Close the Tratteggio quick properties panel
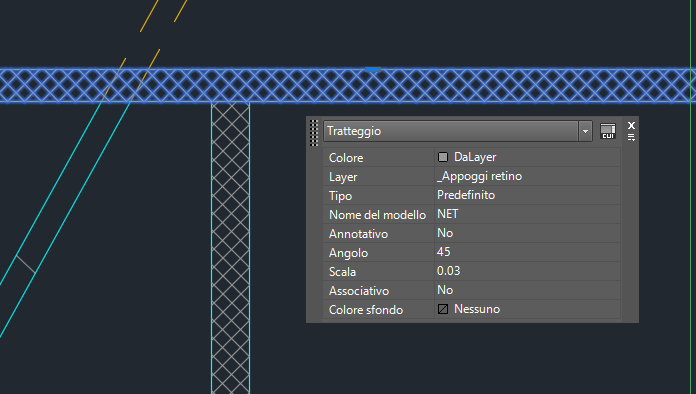Viewport: 696px width, 394px height. point(631,126)
